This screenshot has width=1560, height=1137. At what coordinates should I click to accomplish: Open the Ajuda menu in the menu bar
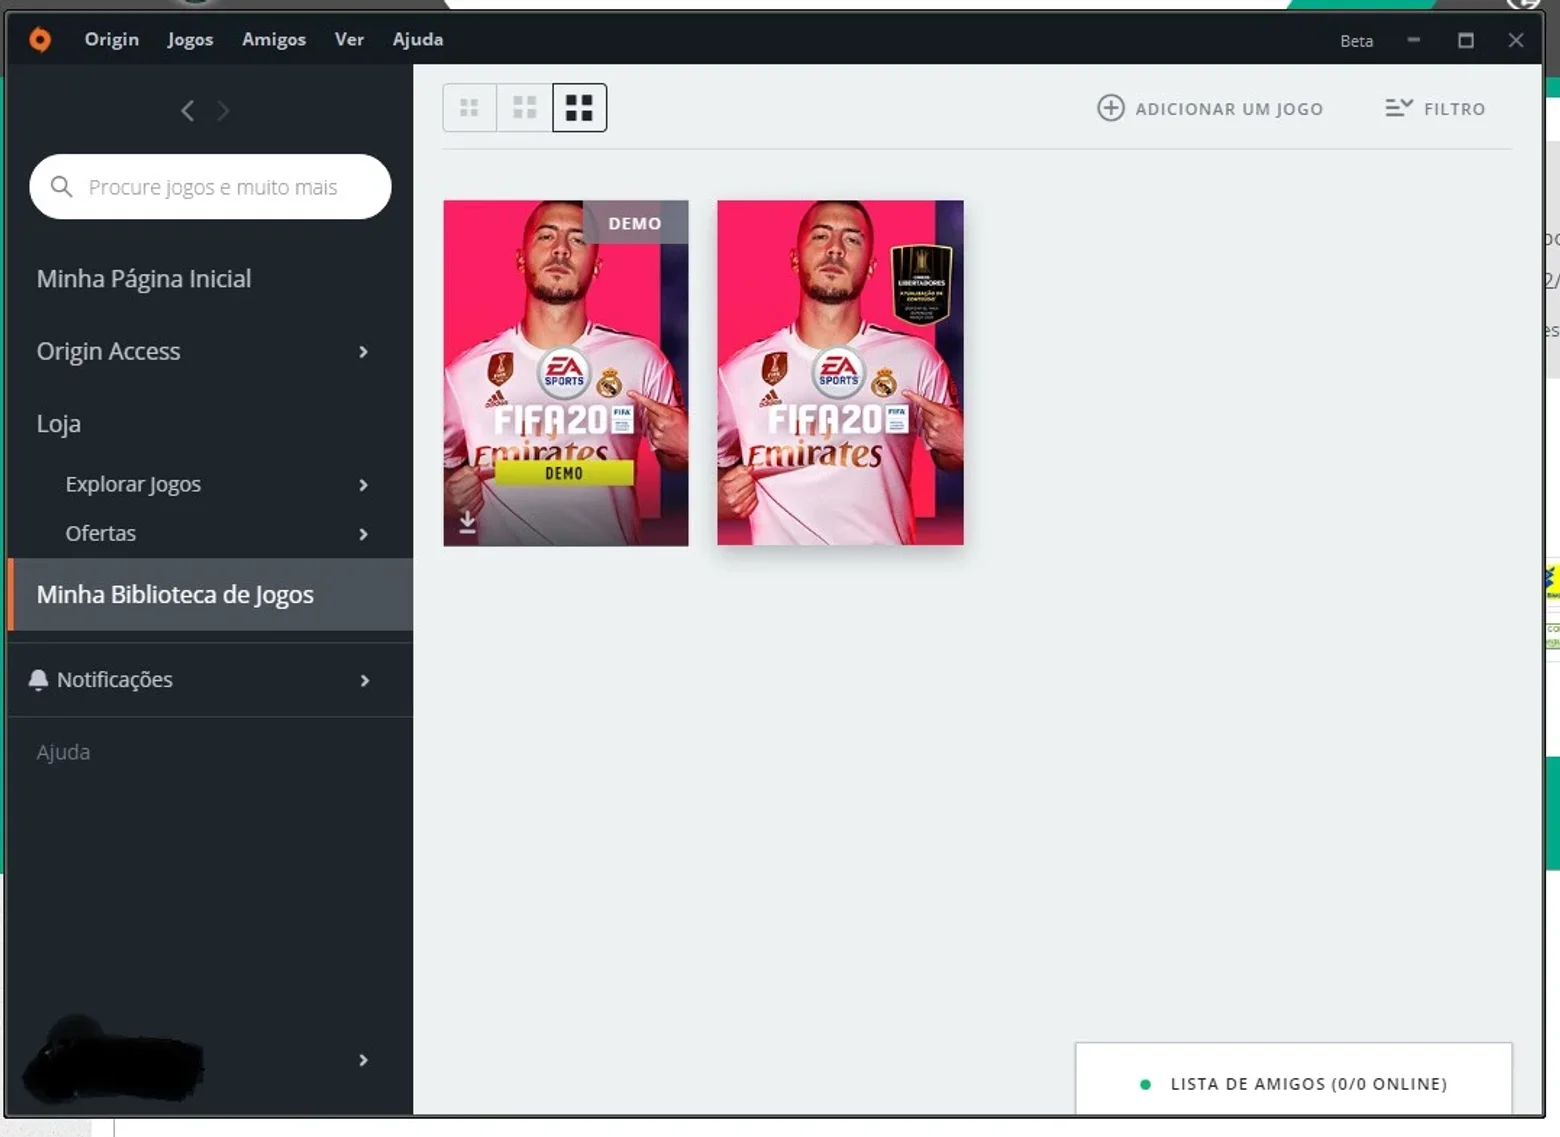418,39
